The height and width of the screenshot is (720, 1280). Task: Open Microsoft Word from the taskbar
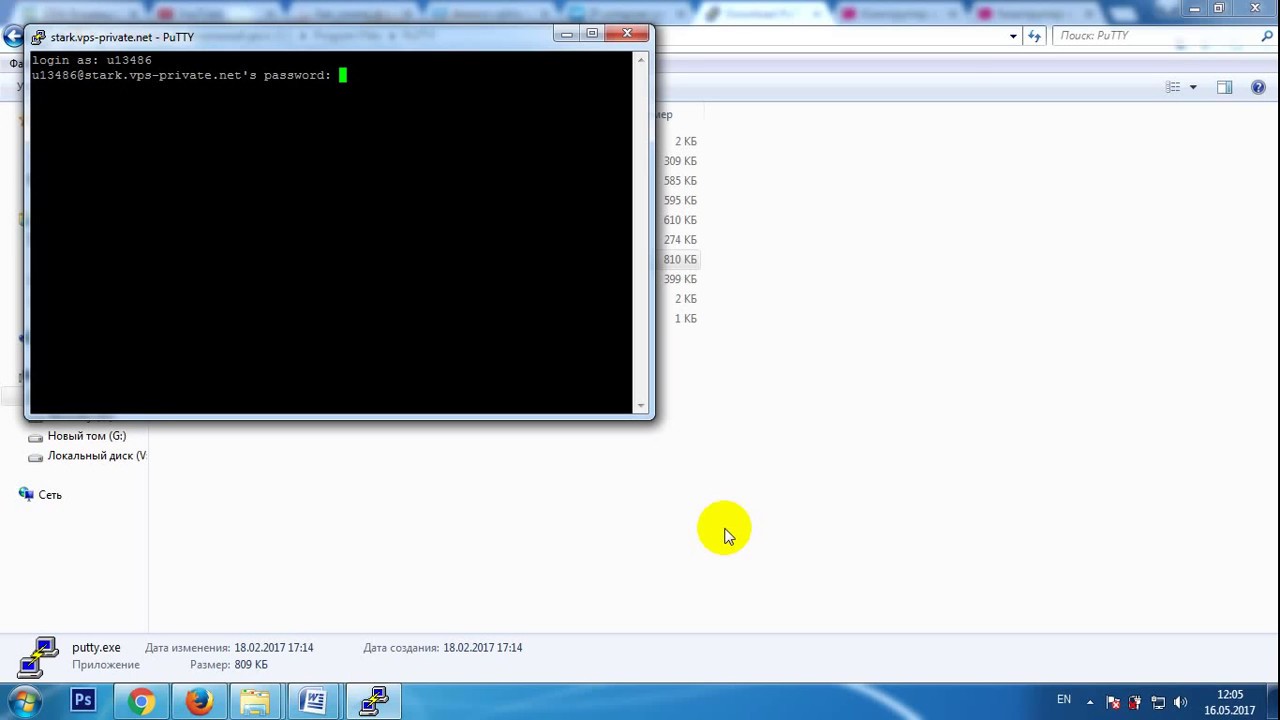coord(314,701)
